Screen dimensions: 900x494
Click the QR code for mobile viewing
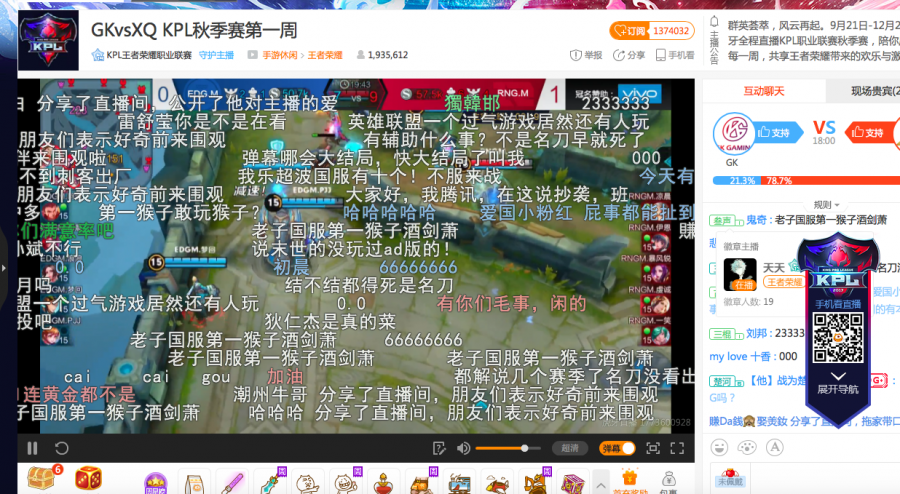(x=838, y=338)
